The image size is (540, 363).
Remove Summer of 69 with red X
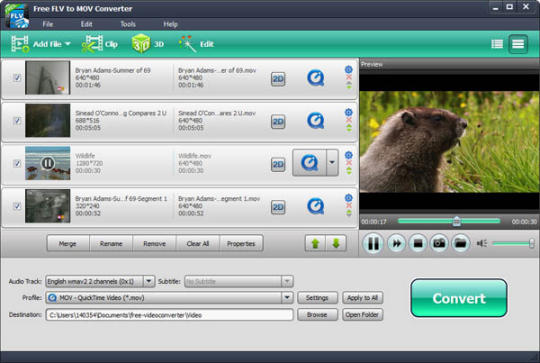[349, 77]
